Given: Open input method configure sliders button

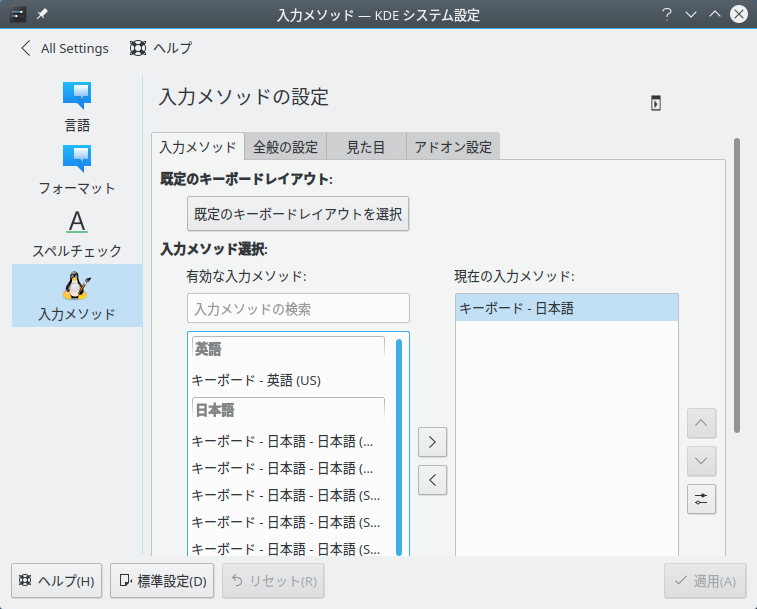Looking at the screenshot, I should point(701,499).
